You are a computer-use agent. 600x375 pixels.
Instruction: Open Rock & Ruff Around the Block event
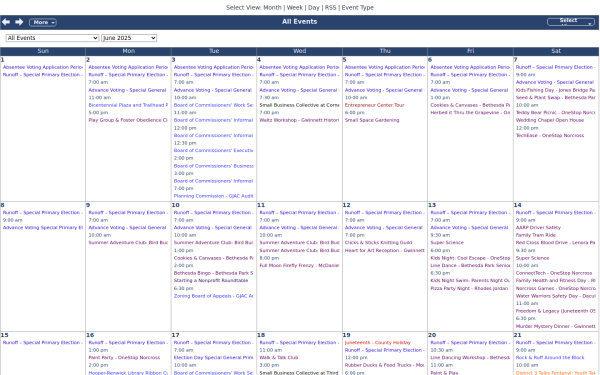coord(550,357)
